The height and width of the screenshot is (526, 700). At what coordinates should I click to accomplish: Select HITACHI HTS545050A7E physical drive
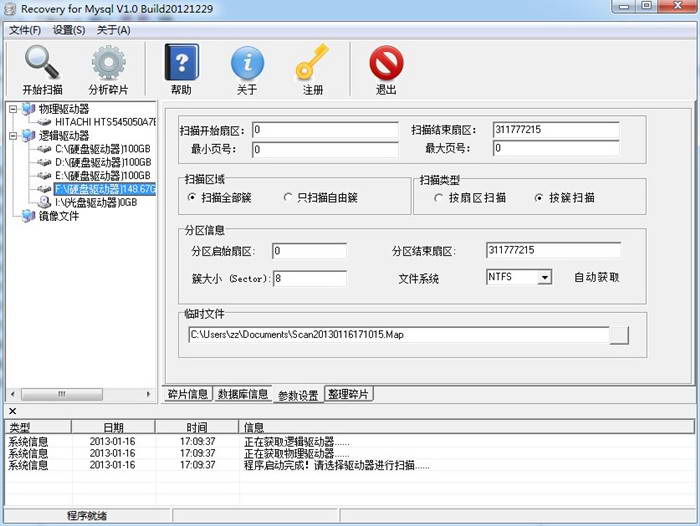pyautogui.click(x=105, y=122)
